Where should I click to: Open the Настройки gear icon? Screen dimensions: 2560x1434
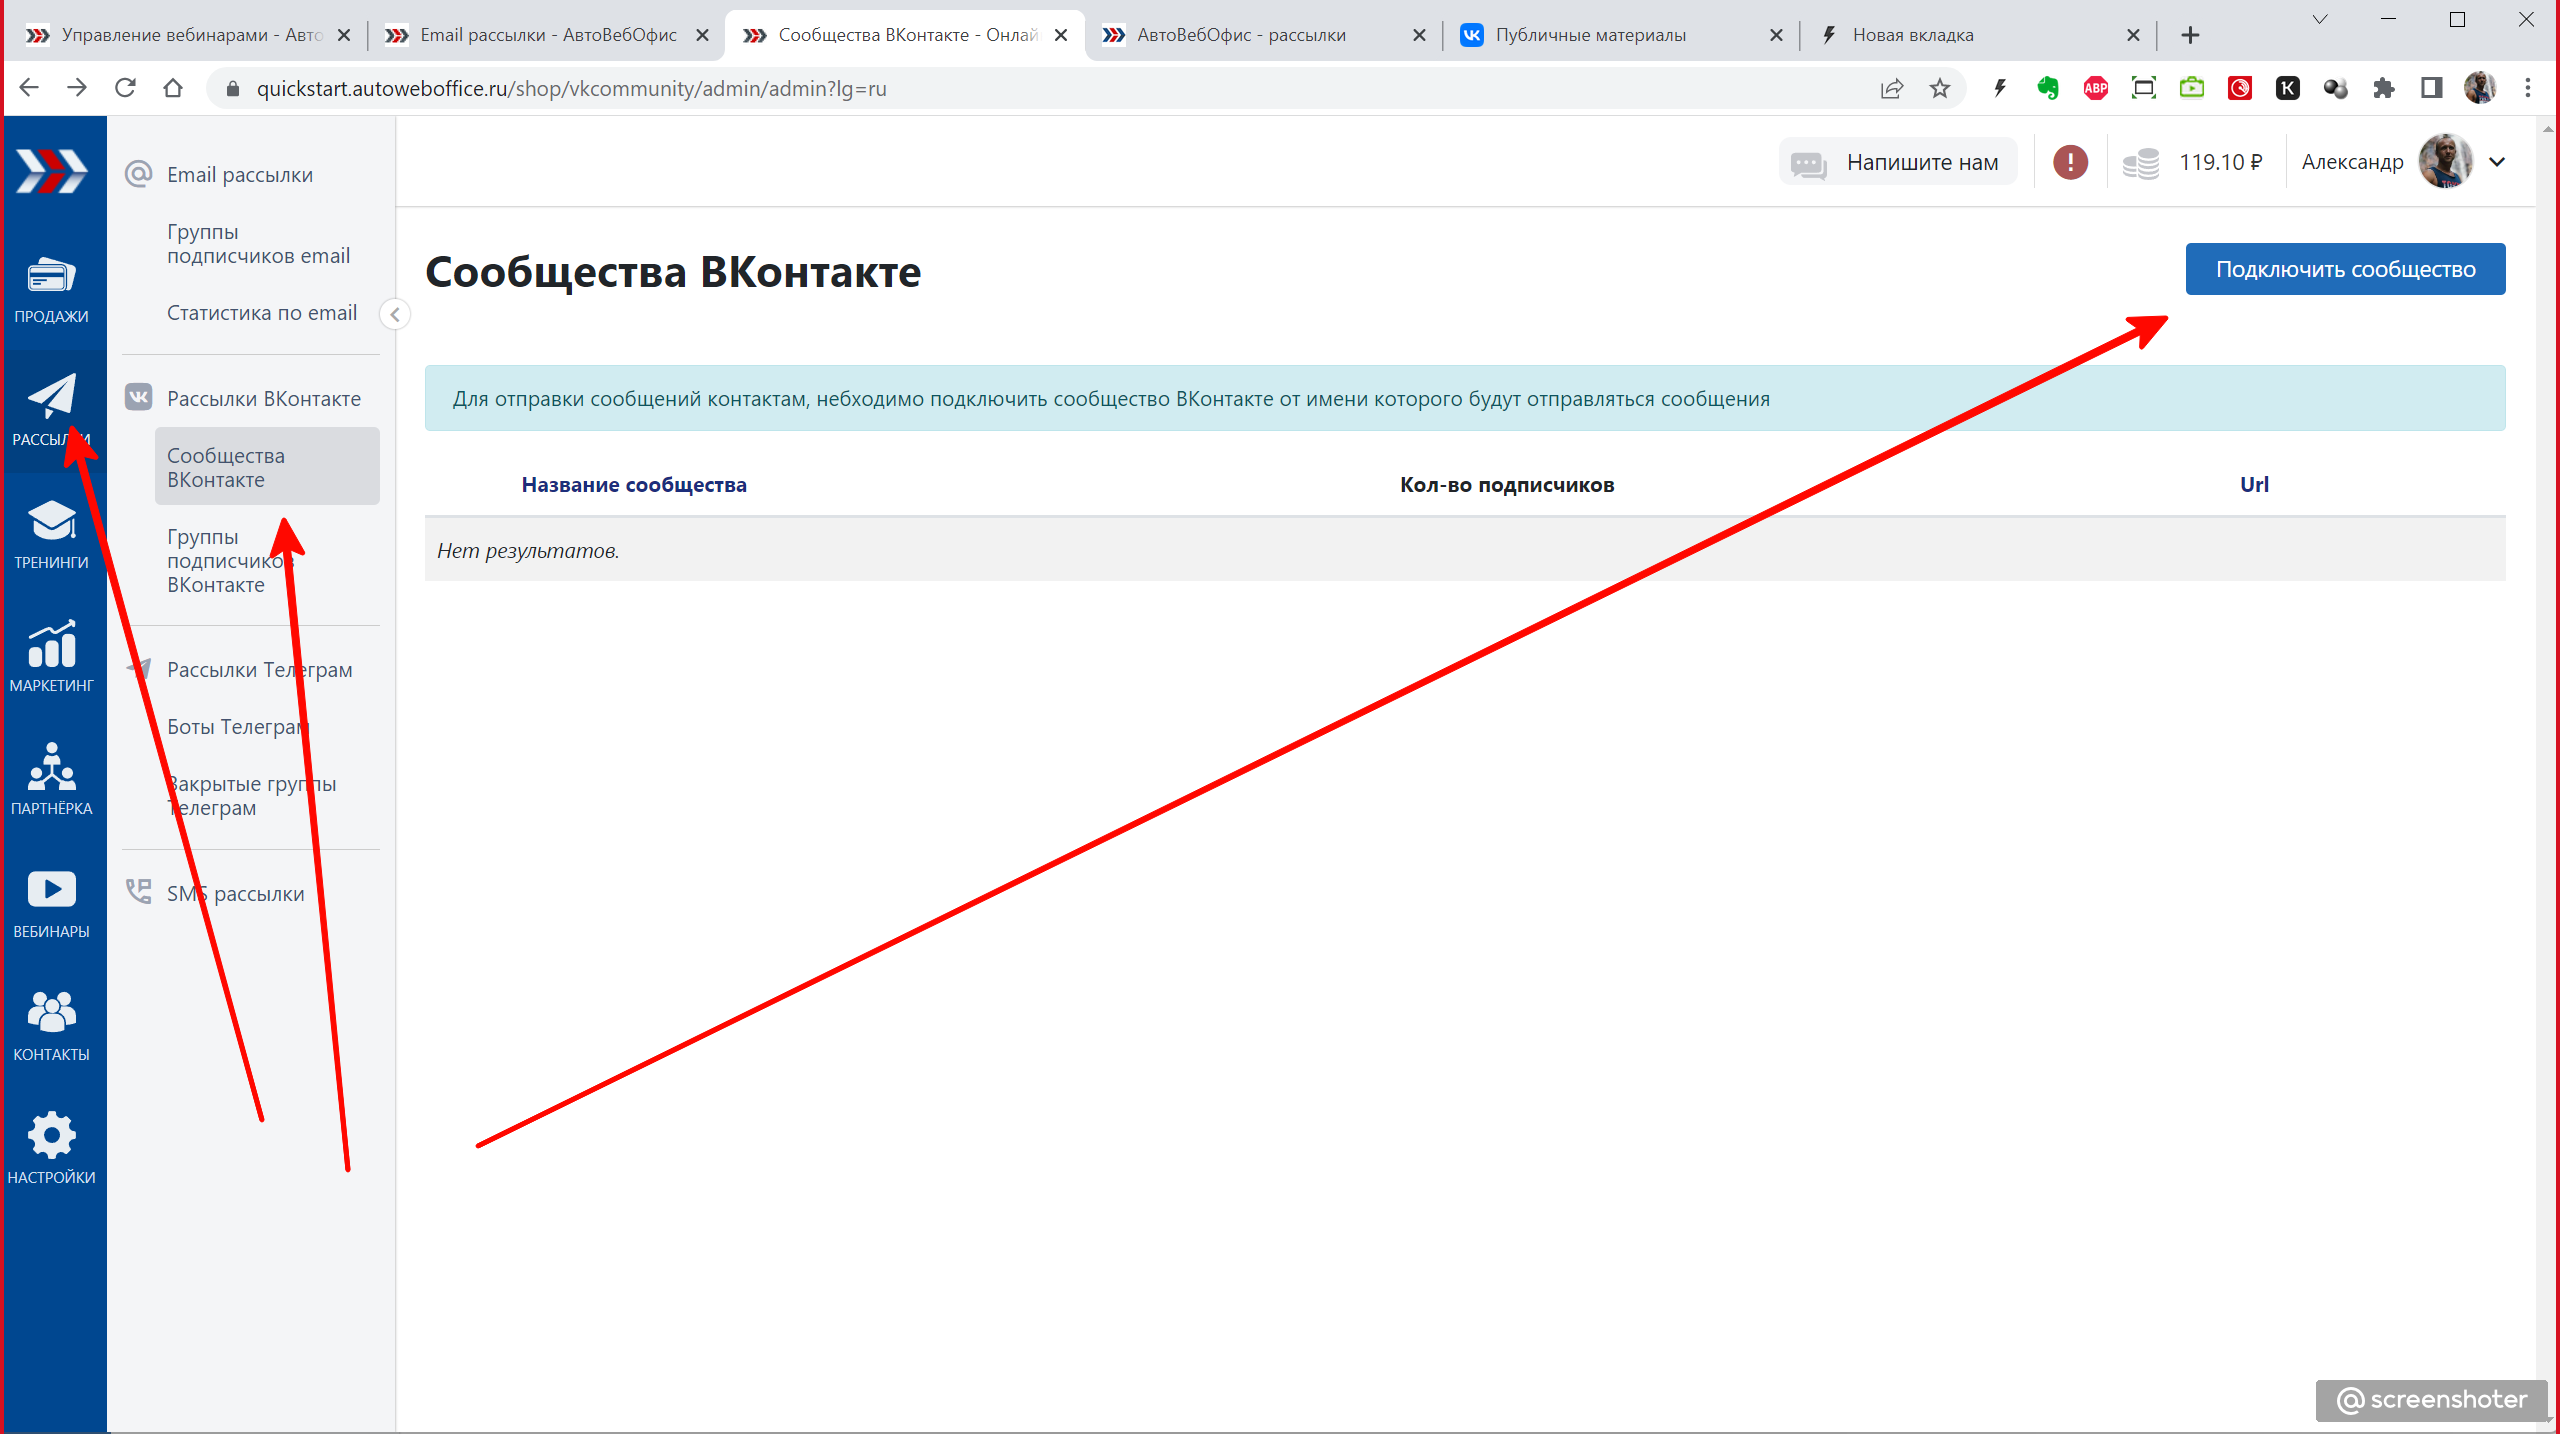tap(51, 1136)
